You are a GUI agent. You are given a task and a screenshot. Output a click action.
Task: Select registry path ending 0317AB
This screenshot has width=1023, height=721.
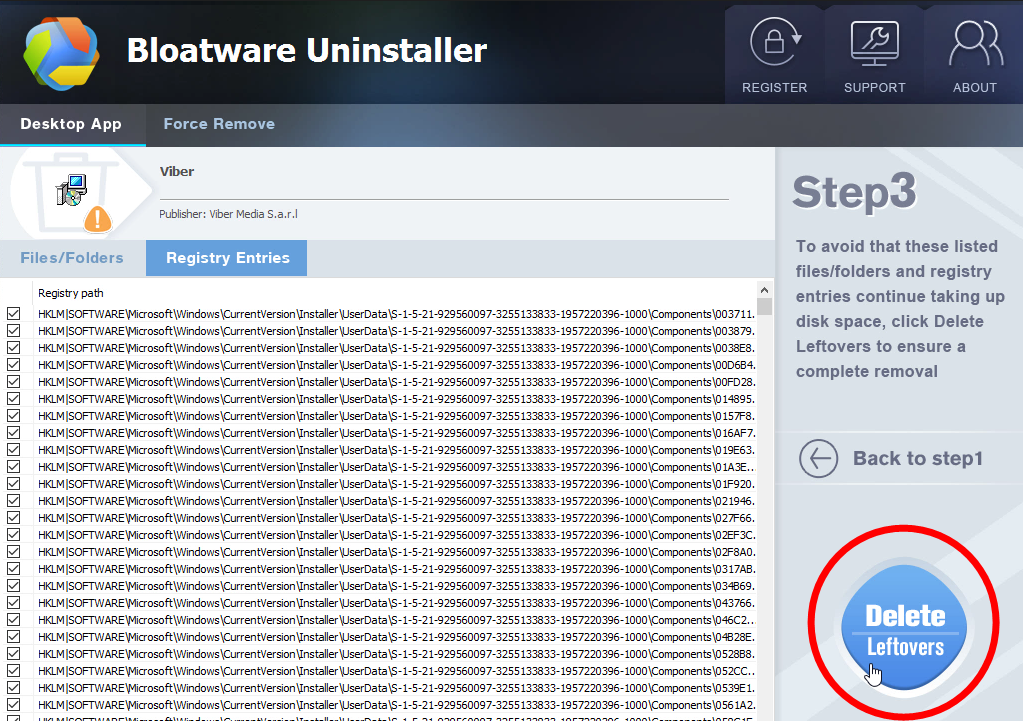[396, 569]
